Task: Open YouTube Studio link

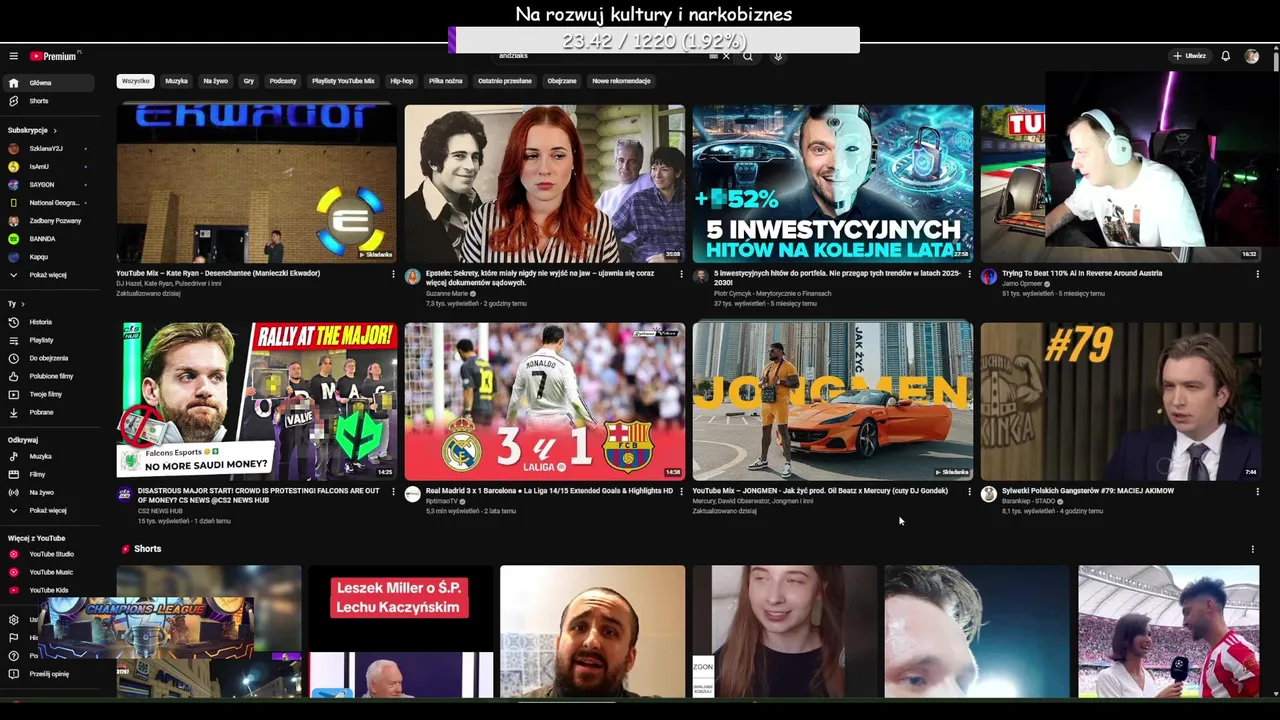Action: (48, 554)
